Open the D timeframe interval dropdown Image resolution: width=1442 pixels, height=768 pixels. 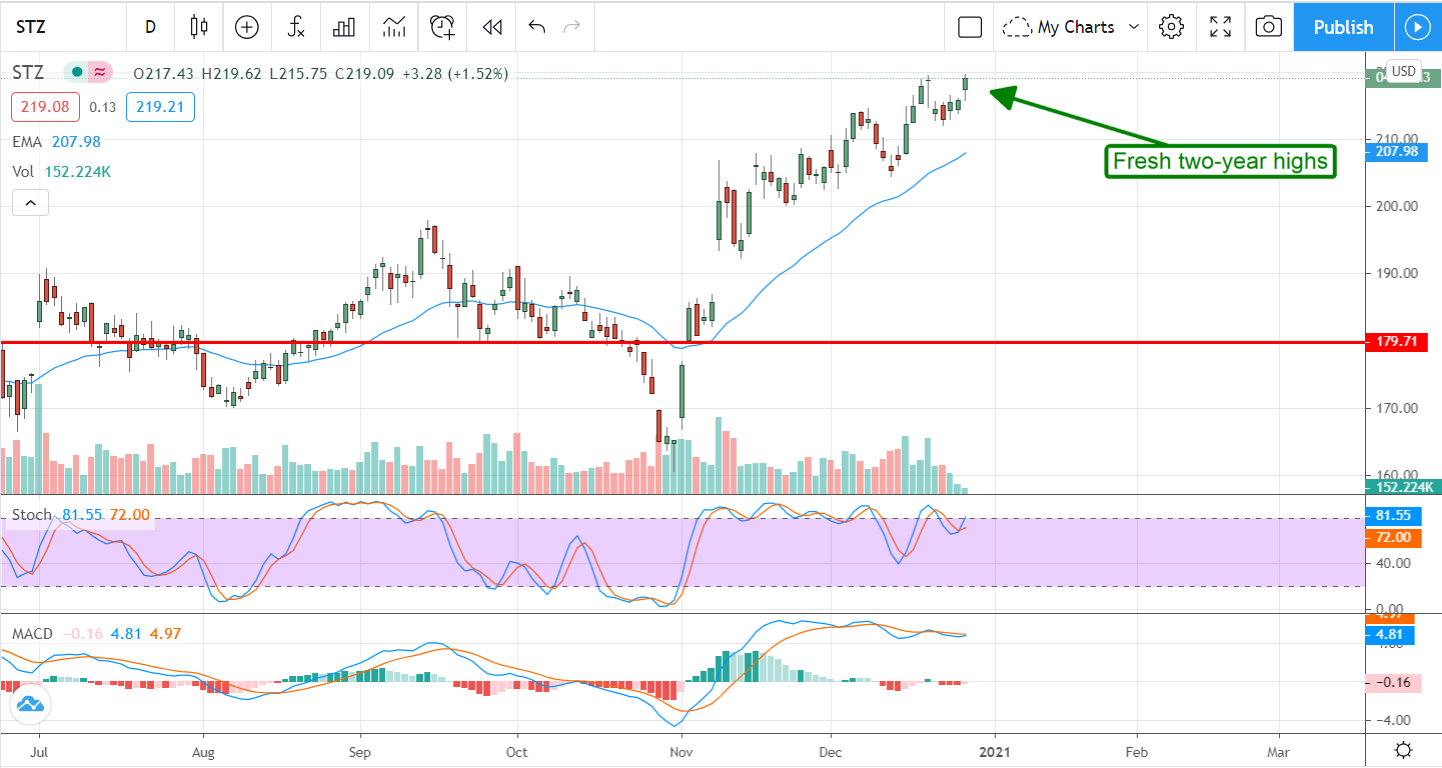pos(150,27)
